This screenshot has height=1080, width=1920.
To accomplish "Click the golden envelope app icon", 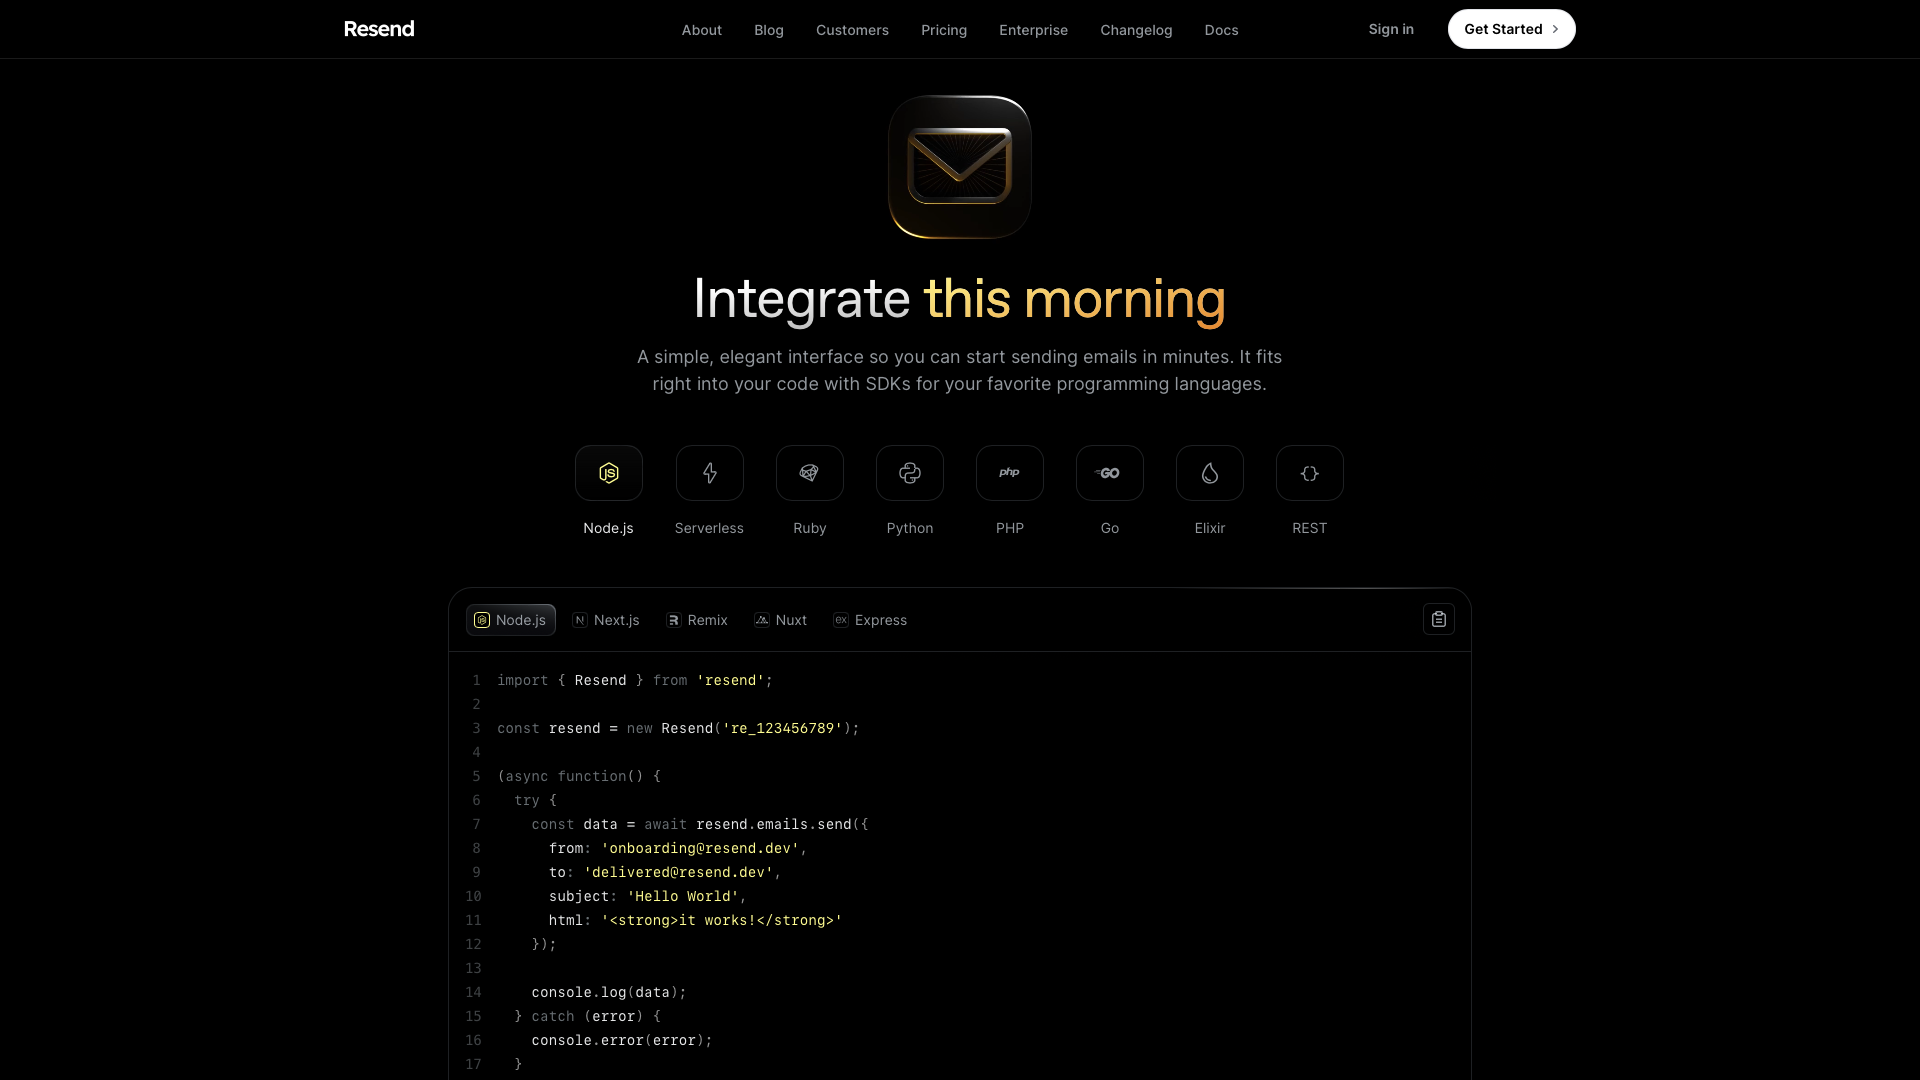I will (959, 167).
